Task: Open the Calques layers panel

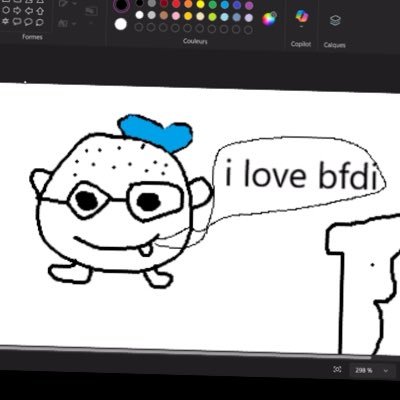Action: coord(335,21)
